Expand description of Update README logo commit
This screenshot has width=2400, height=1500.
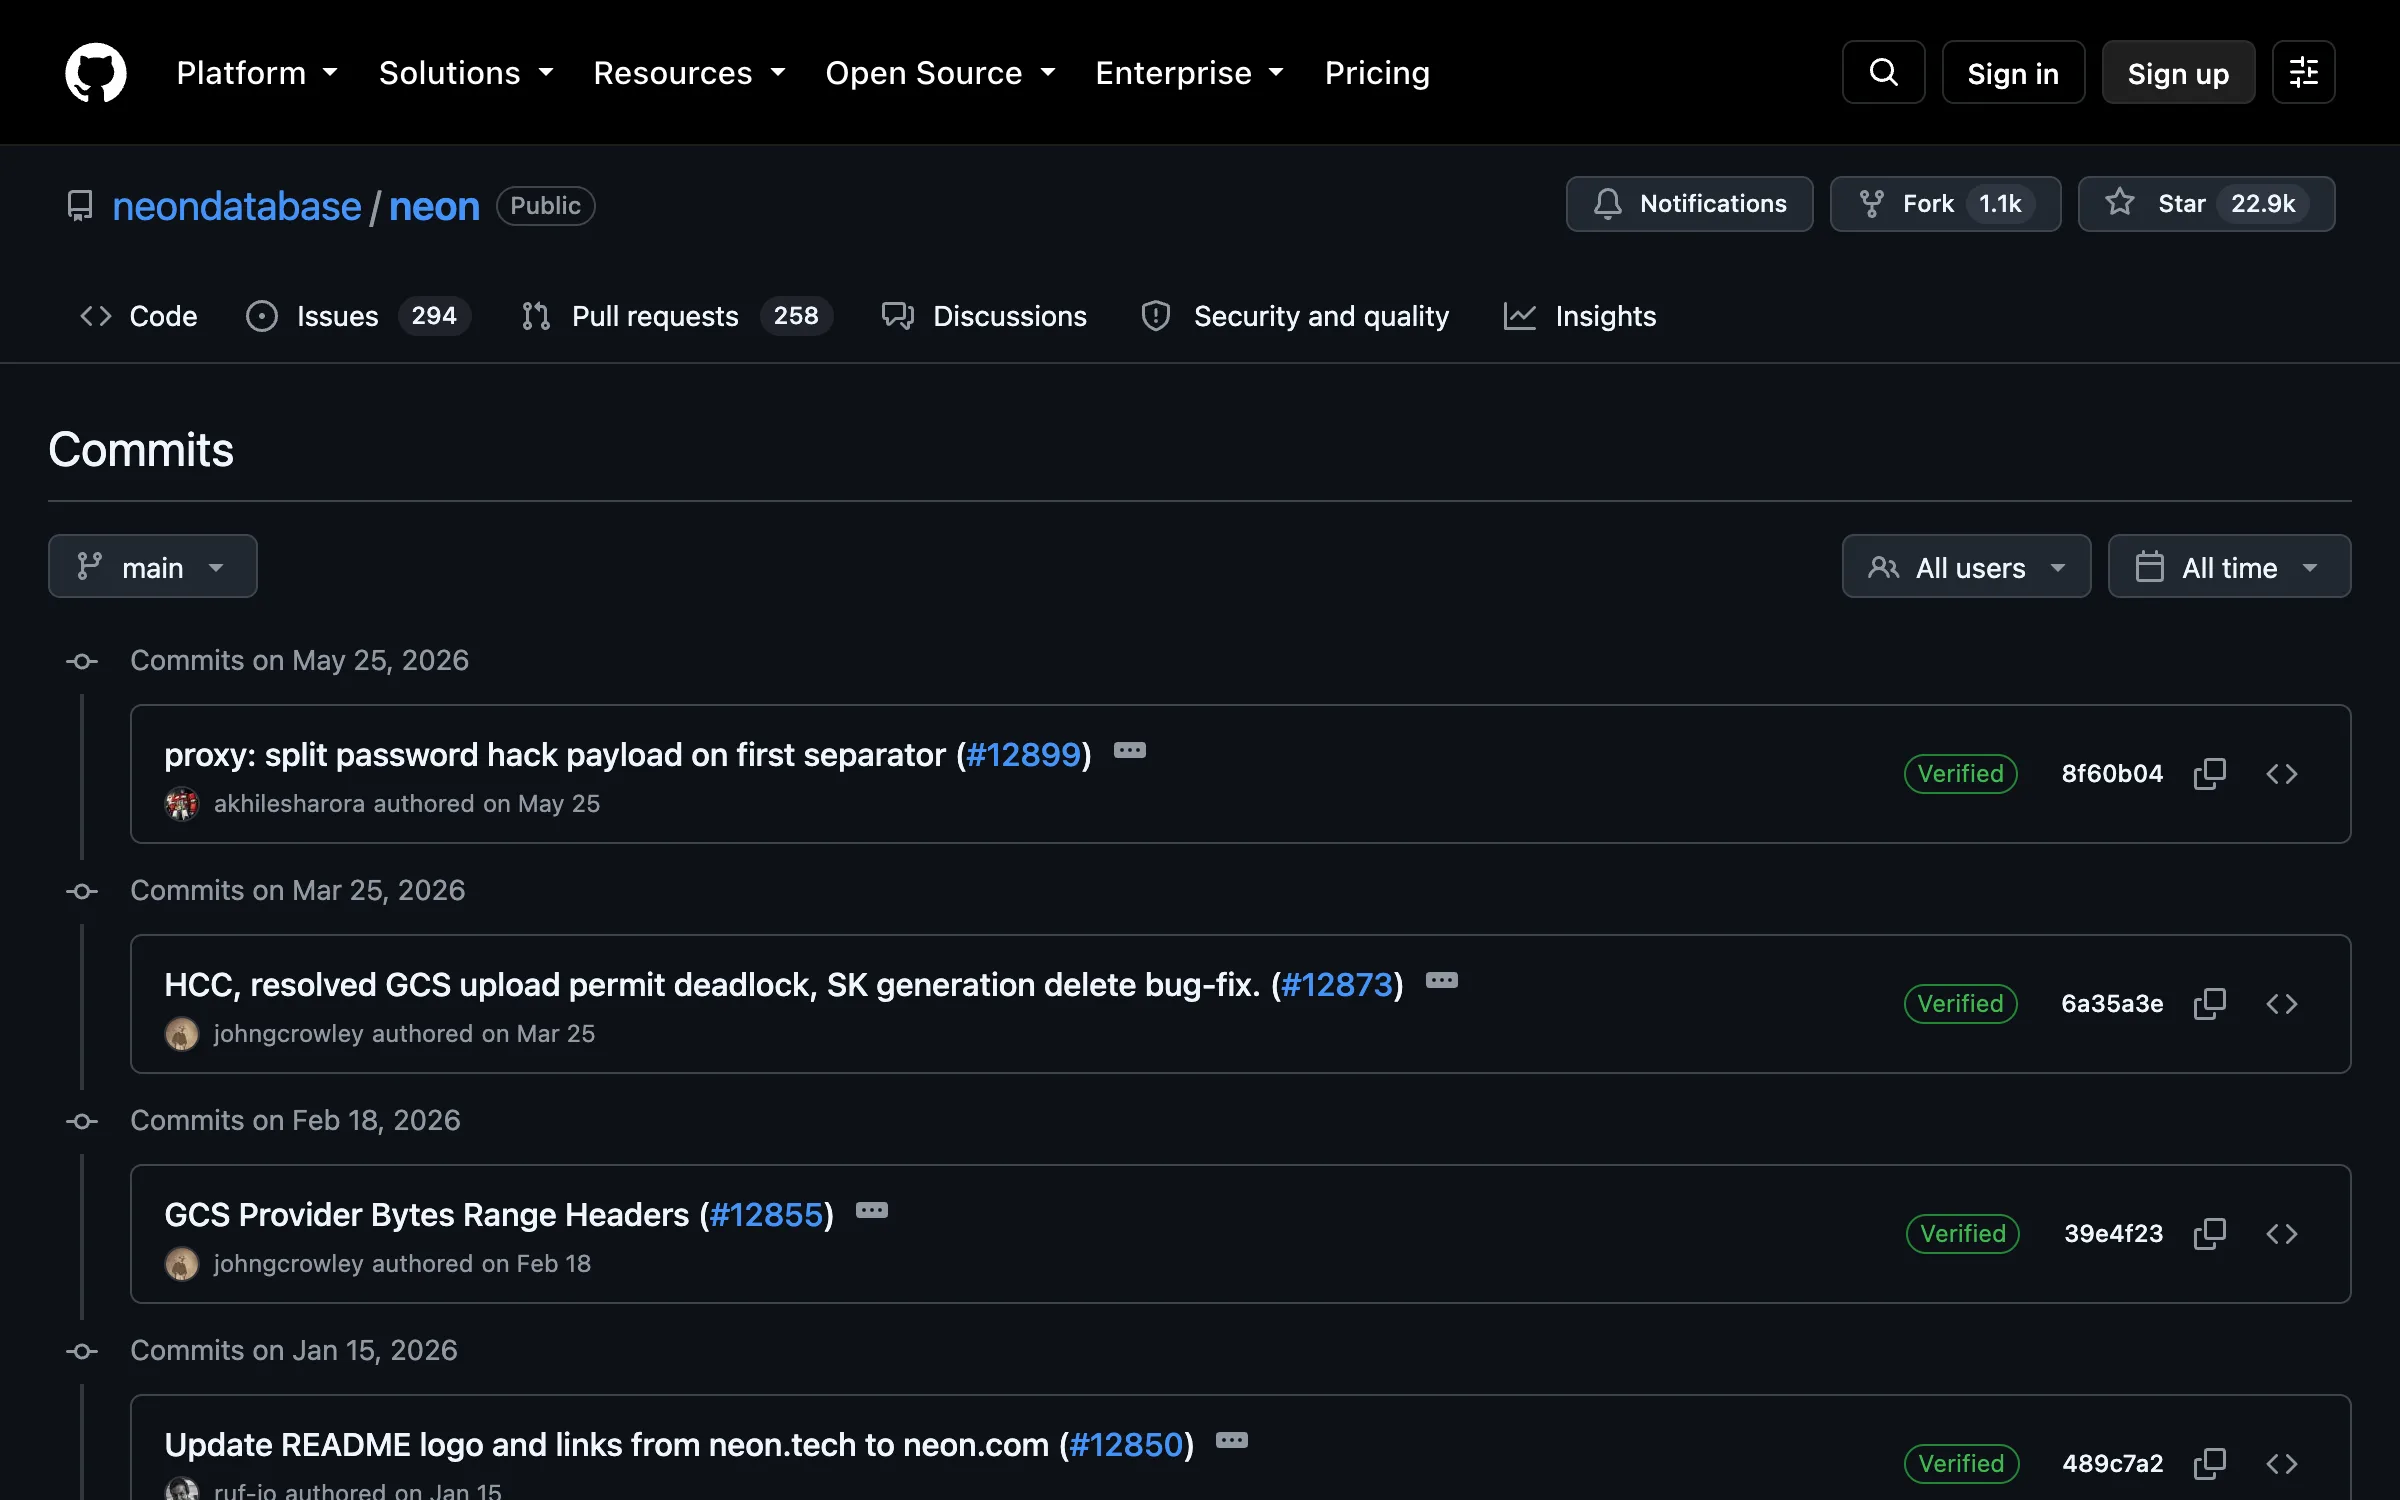(1232, 1441)
